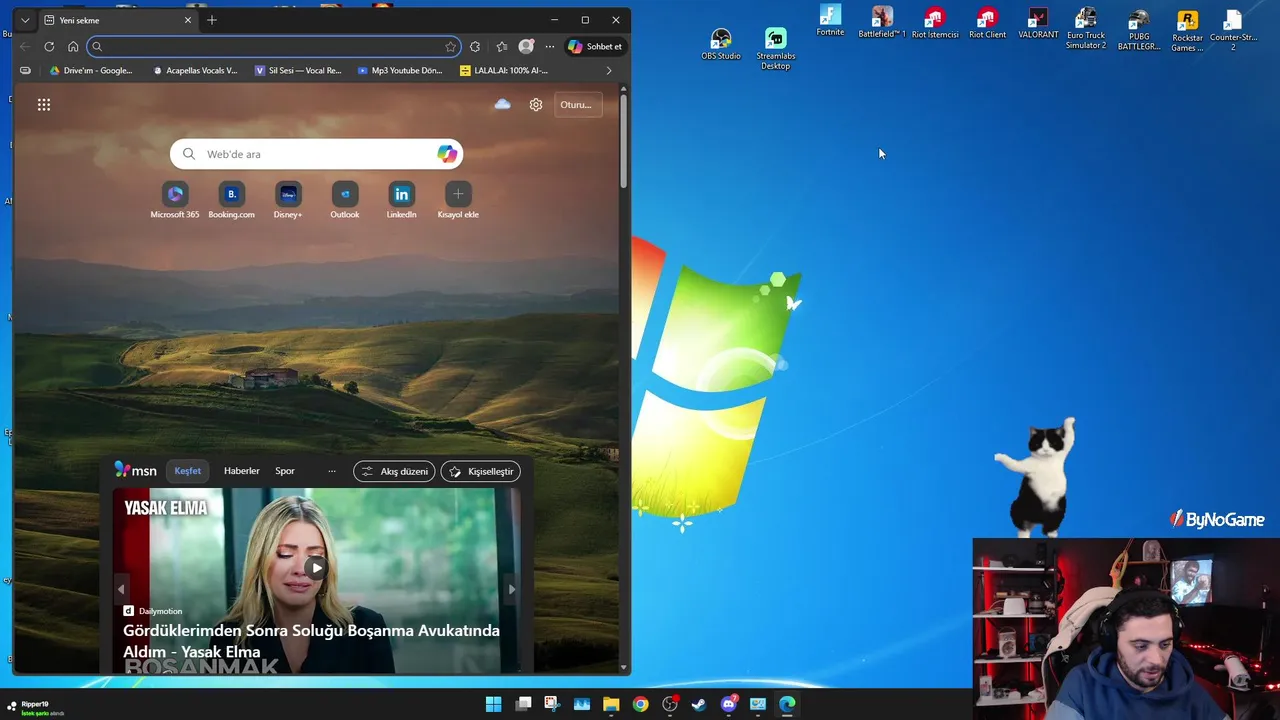Select the Riot İstemcisi desktop icon

935,22
